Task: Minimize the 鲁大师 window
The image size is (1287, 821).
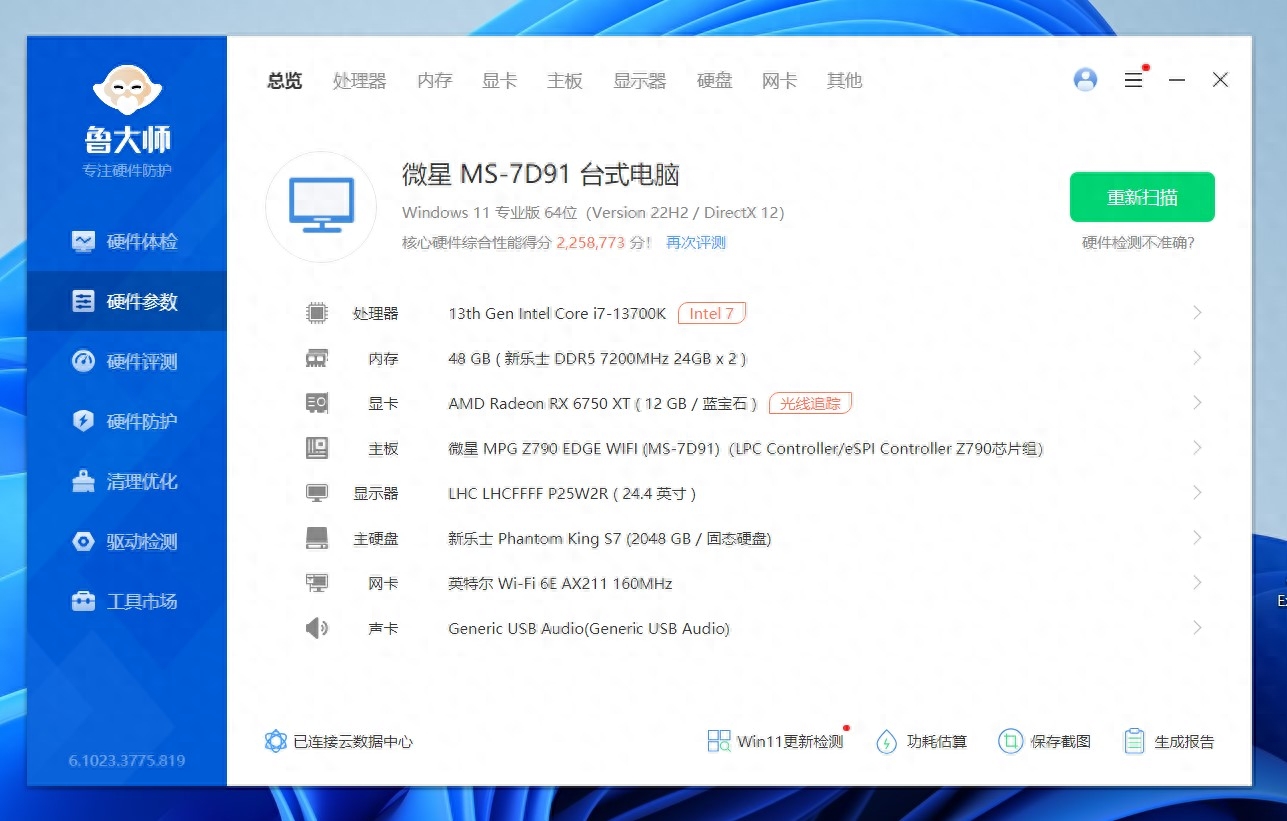Action: click(x=1177, y=80)
